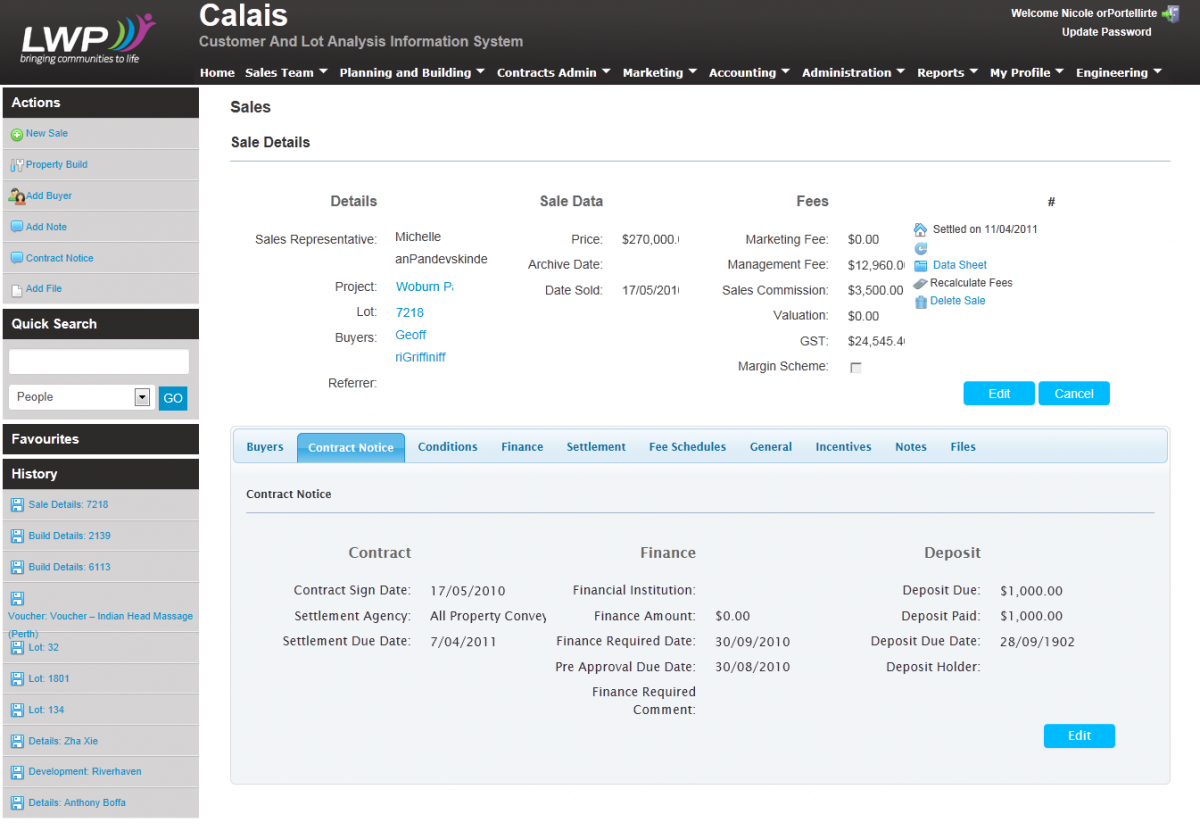The width and height of the screenshot is (1200, 831).
Task: Click the Add File document icon
Action: pos(16,290)
